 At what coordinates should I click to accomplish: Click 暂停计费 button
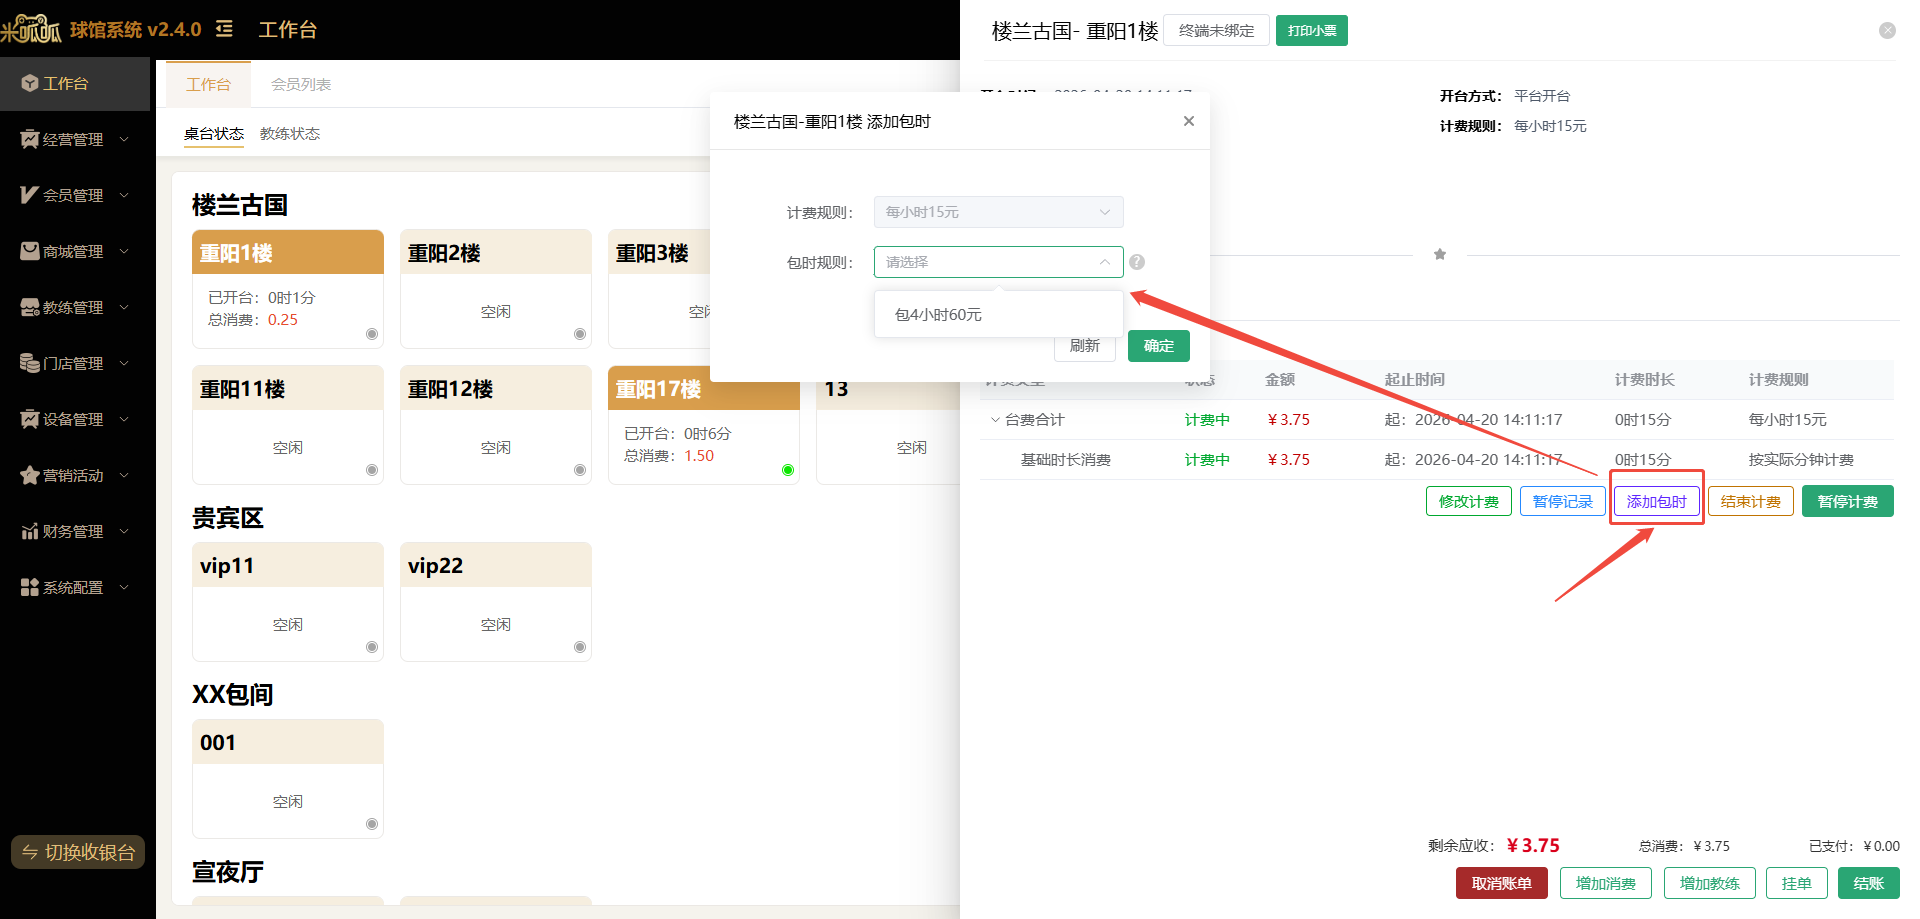click(x=1848, y=501)
